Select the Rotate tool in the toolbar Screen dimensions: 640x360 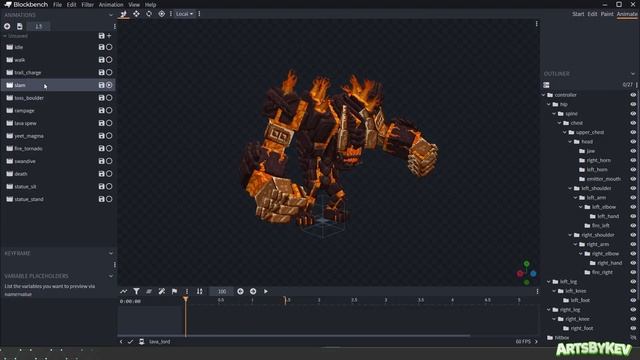click(x=149, y=14)
